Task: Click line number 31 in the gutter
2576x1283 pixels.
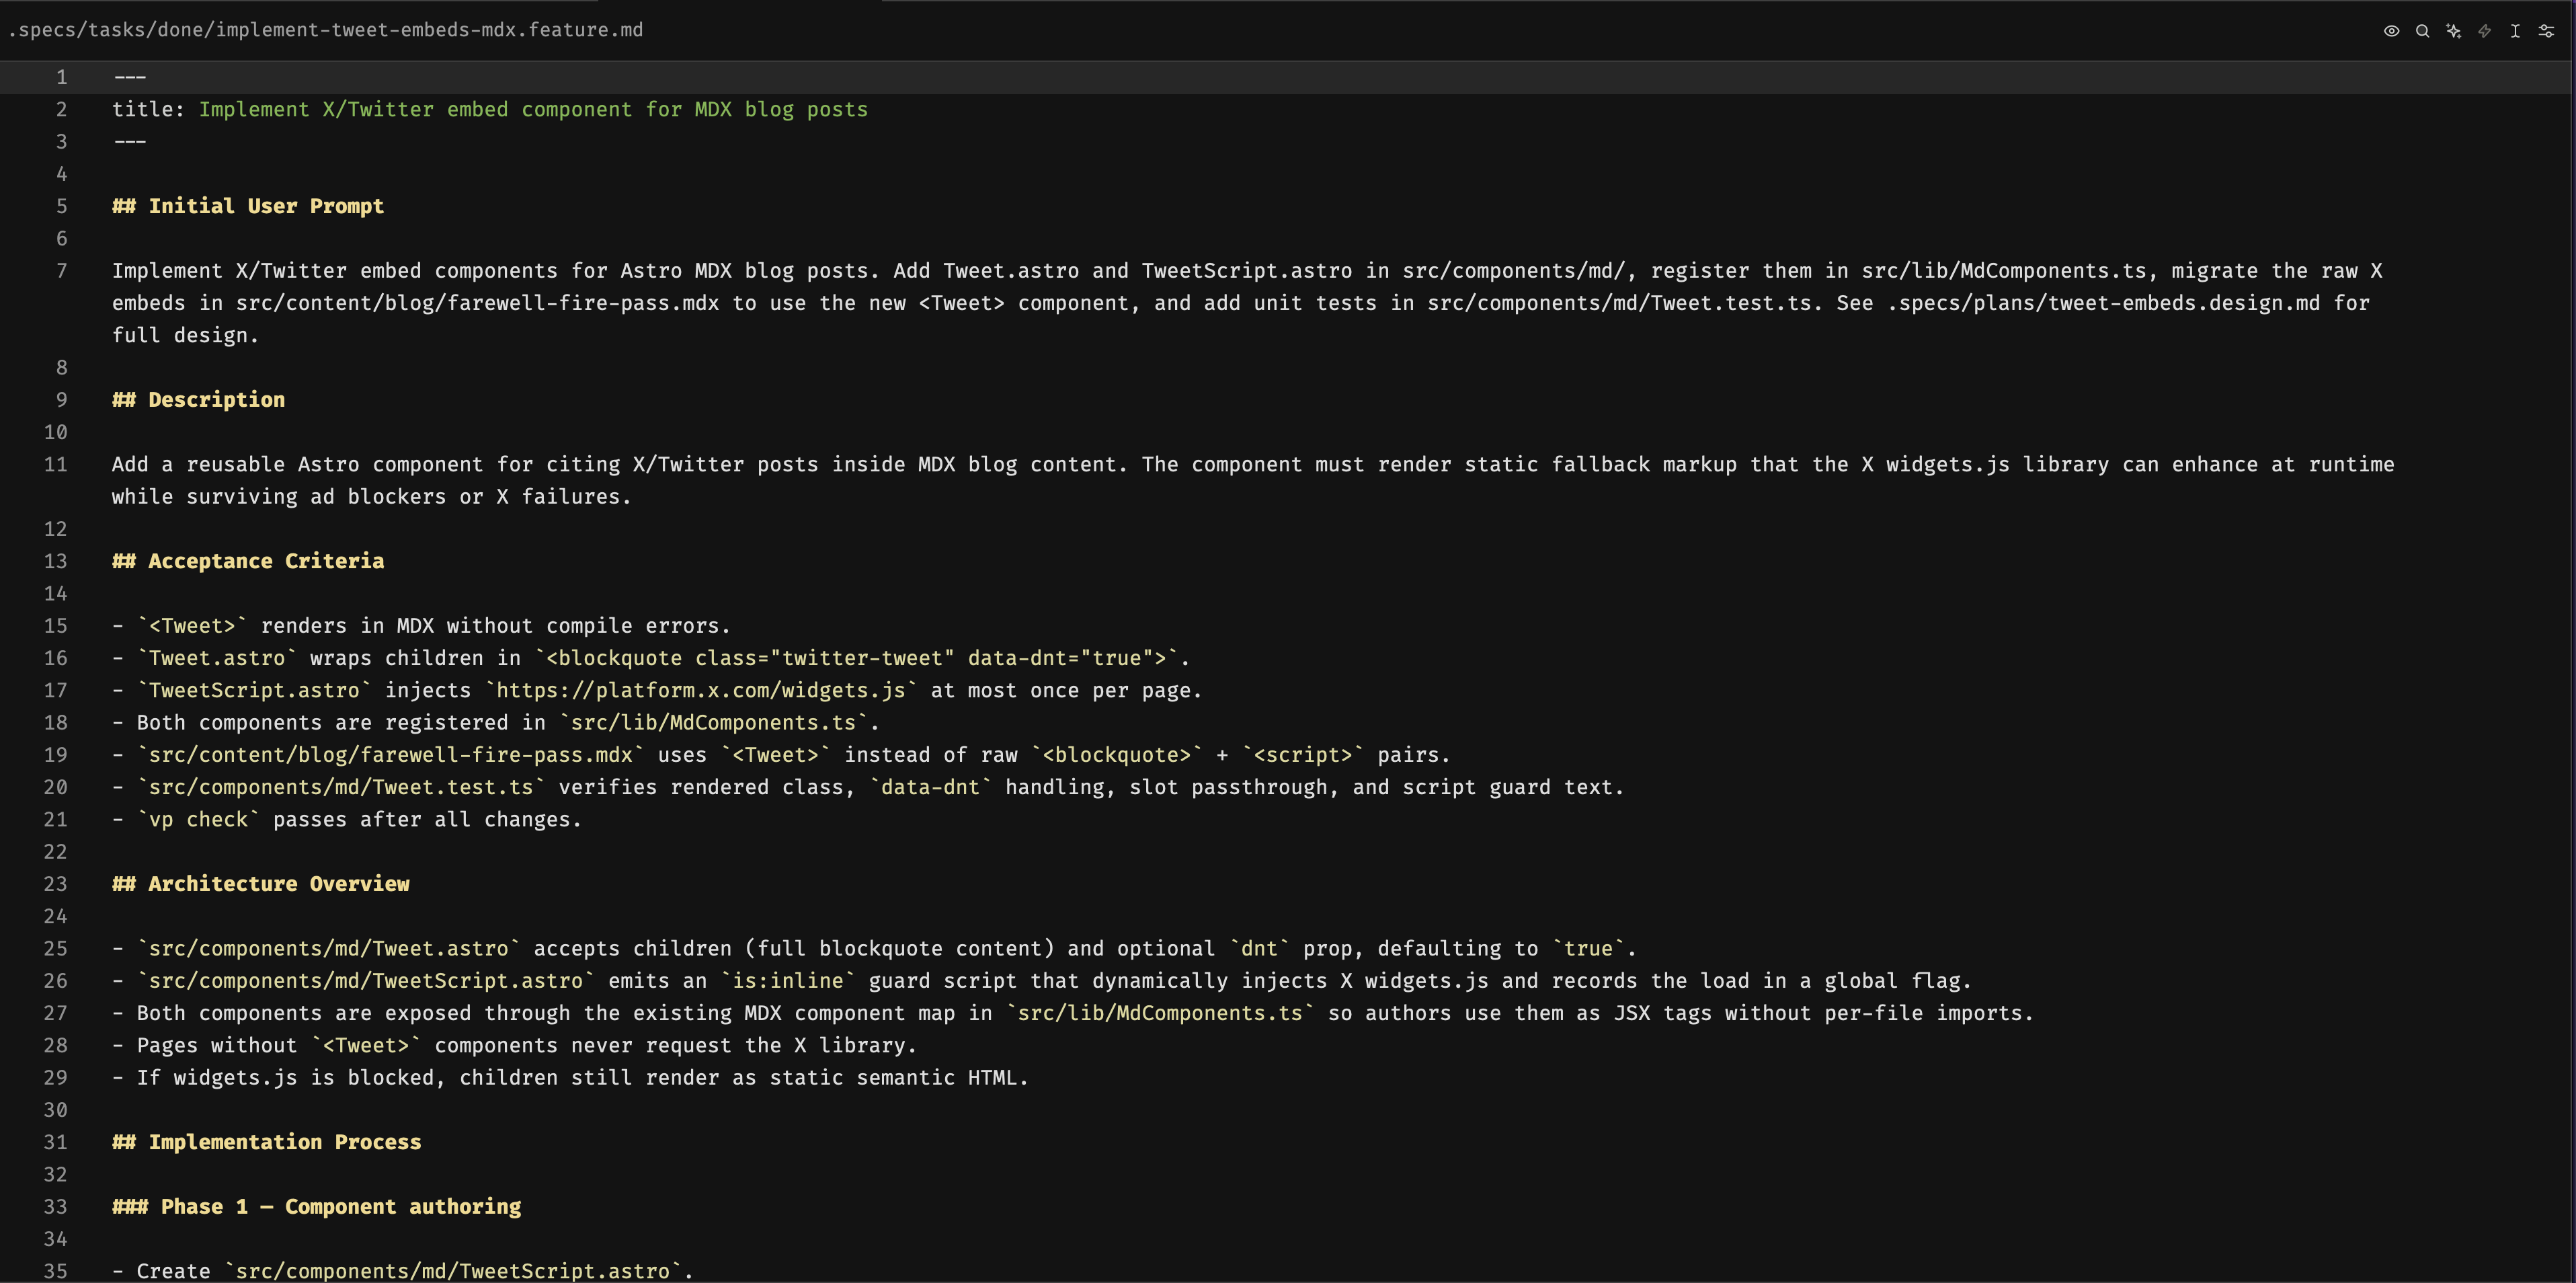Action: [55, 1142]
